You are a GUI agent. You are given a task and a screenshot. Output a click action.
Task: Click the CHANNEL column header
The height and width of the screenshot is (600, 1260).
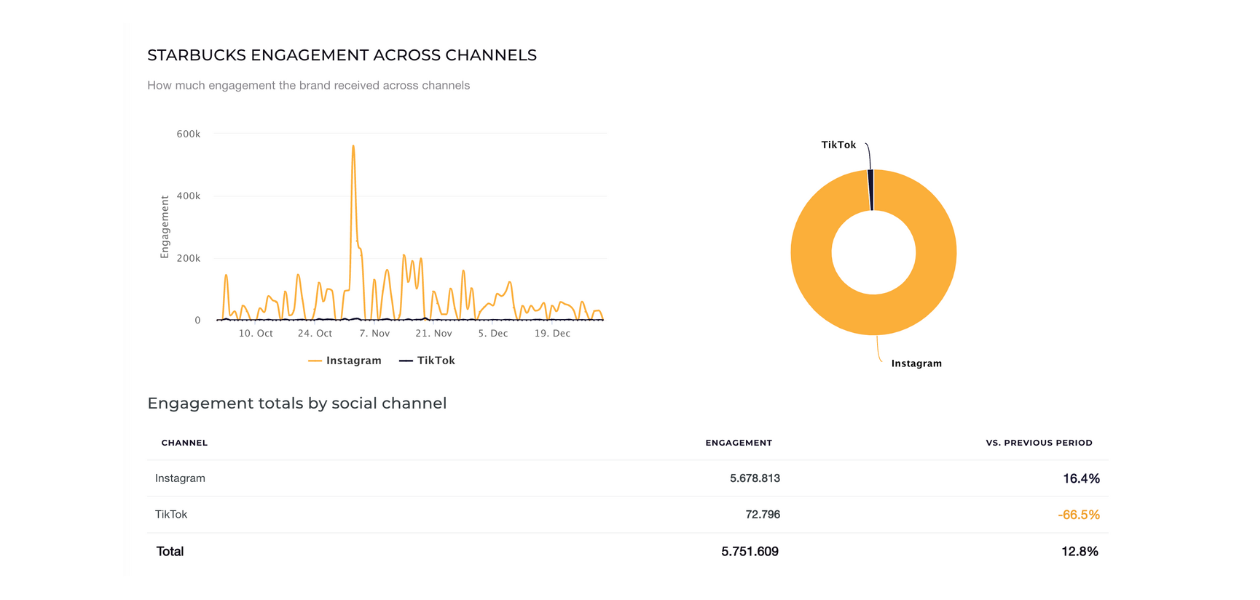pos(184,443)
